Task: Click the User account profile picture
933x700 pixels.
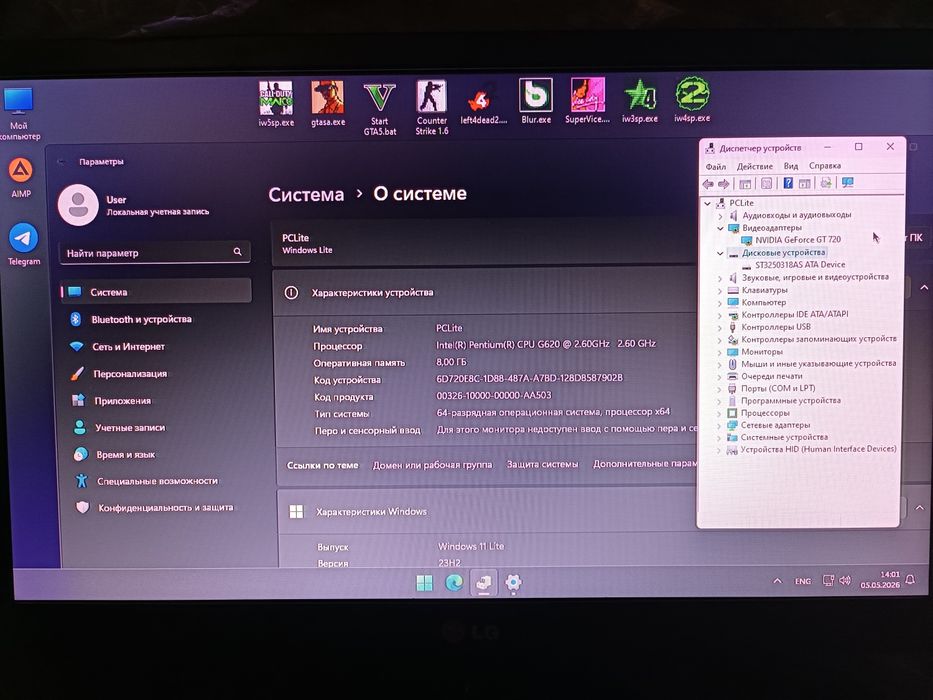Action: coord(78,205)
